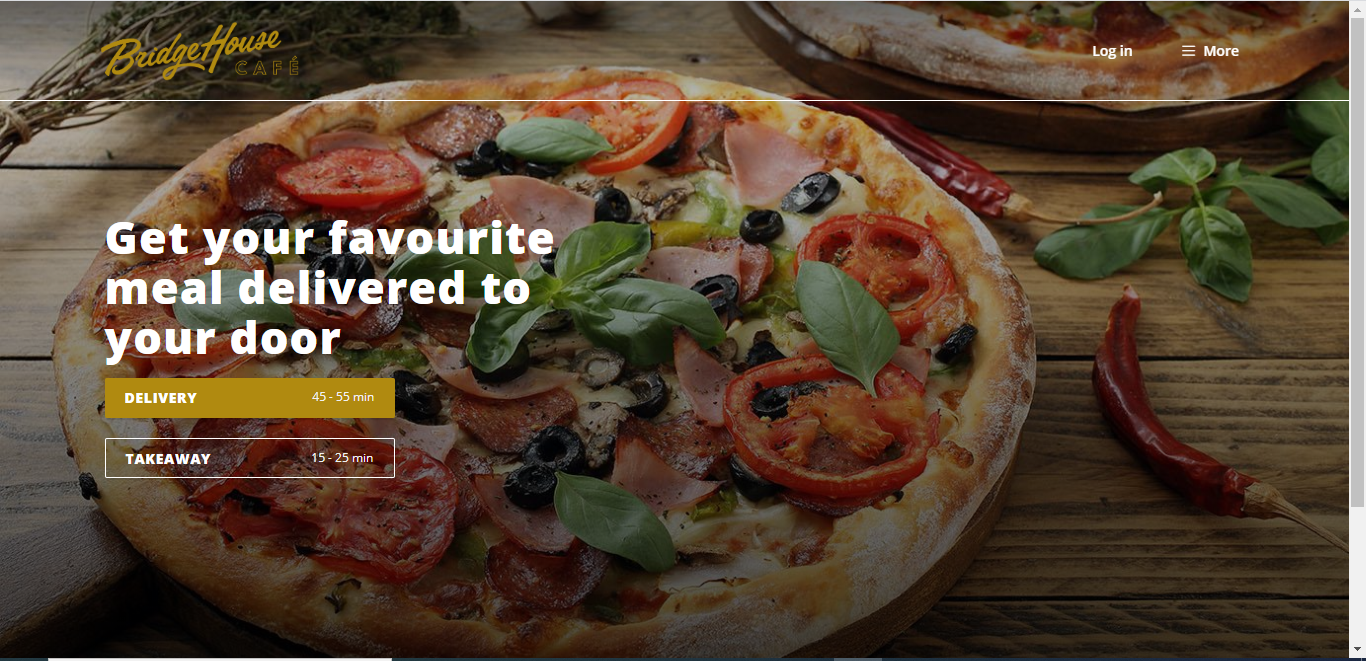1366x661 pixels.
Task: Click the header divider line below the logo
Action: 674,101
